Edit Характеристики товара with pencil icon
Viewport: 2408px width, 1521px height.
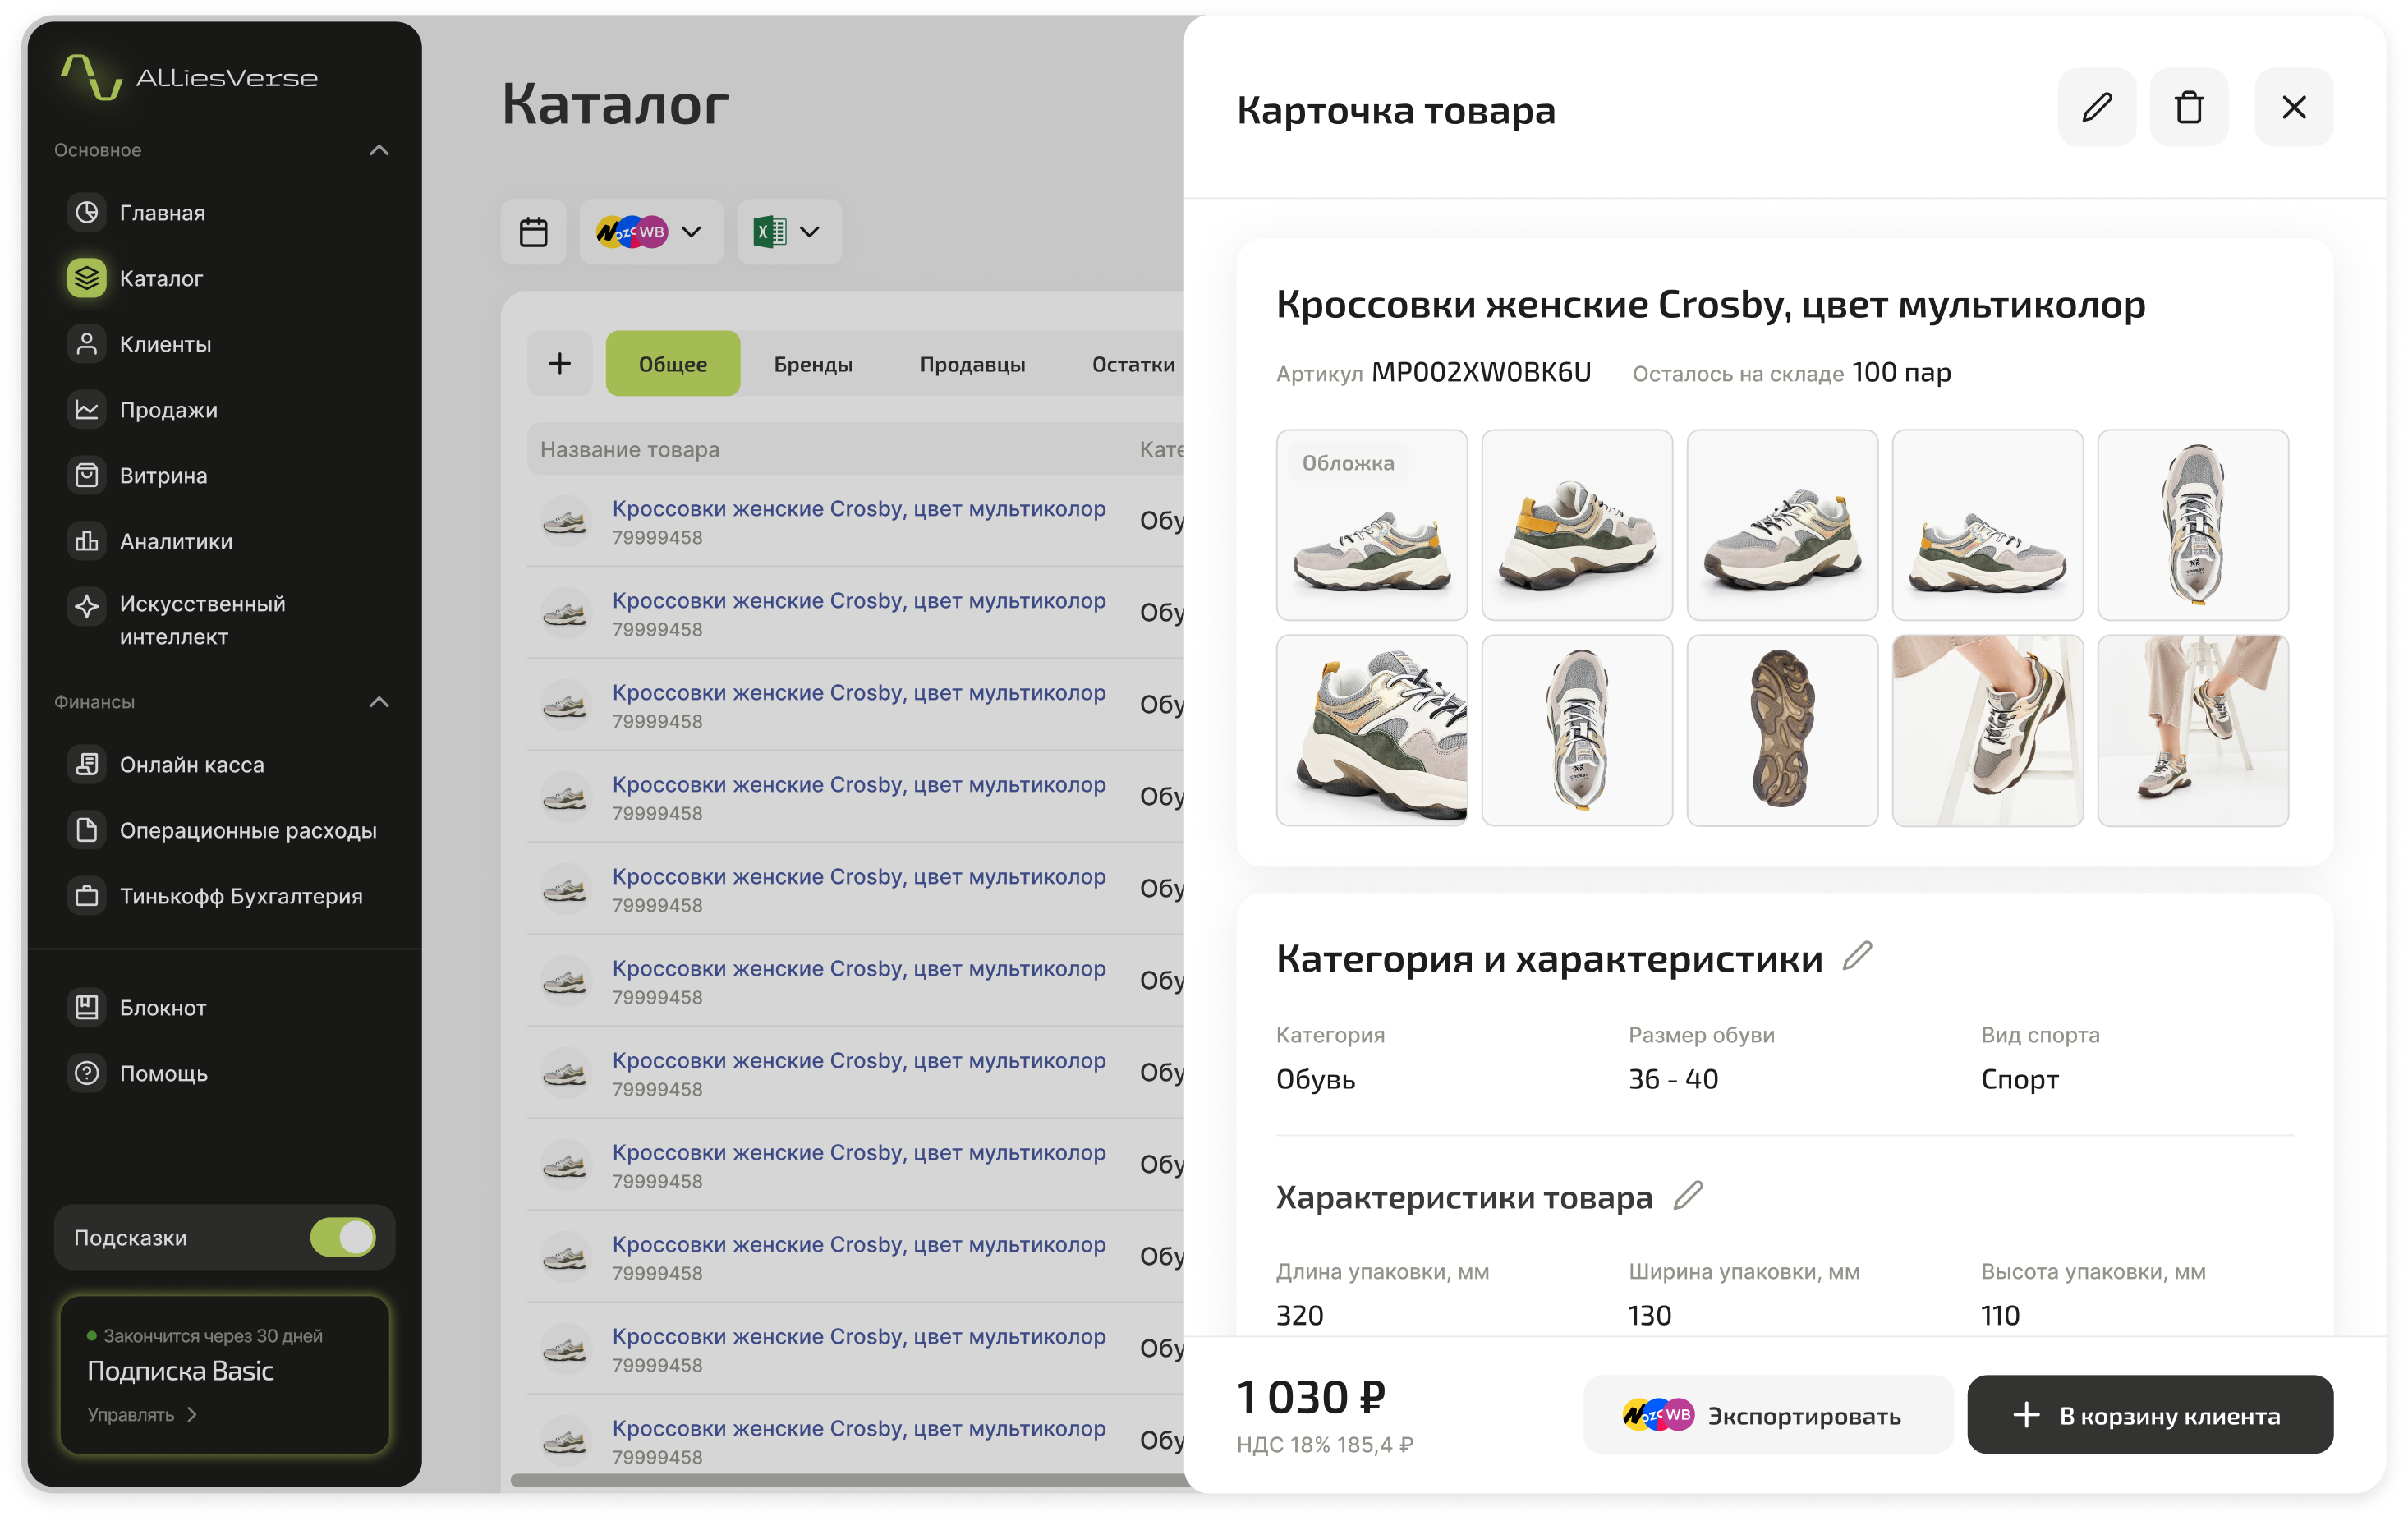pos(1688,1195)
